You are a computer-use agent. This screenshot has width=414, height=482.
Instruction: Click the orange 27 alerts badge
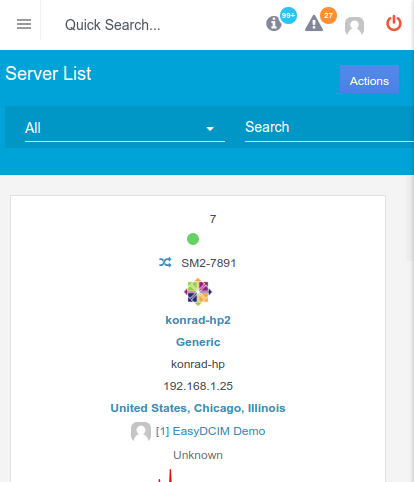tap(328, 15)
